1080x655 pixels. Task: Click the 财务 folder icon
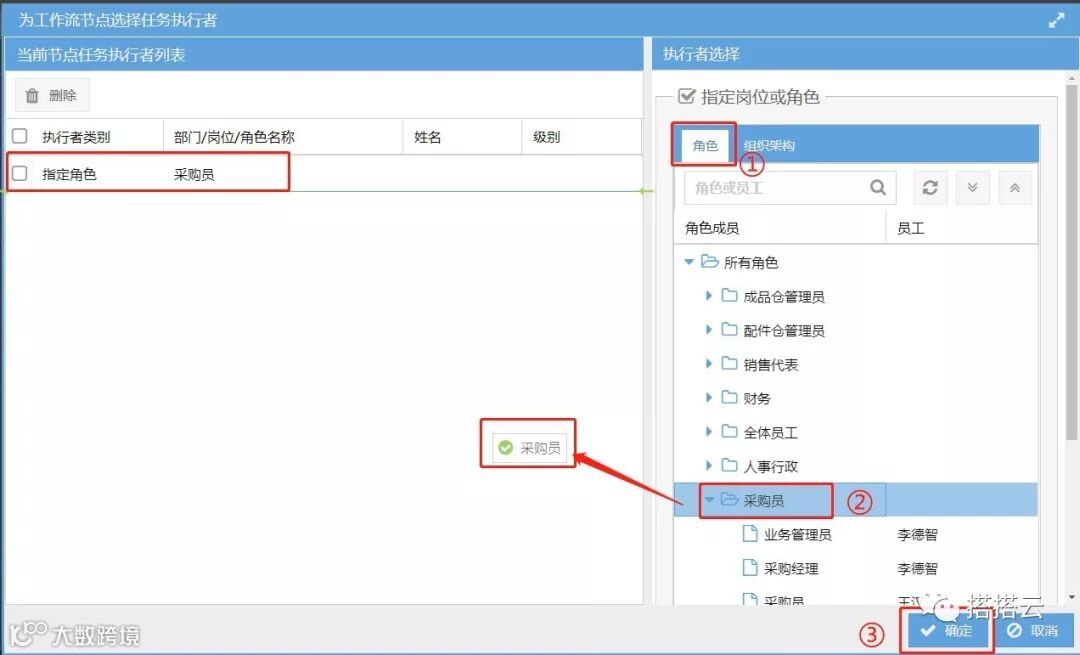pyautogui.click(x=729, y=397)
